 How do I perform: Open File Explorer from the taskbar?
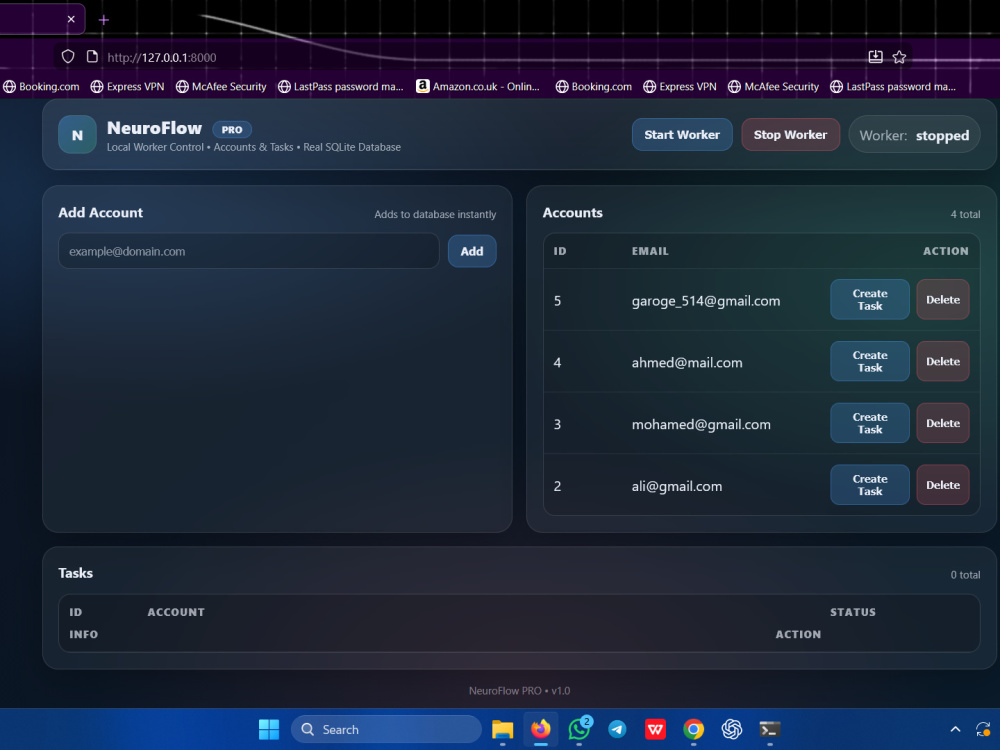coord(503,729)
